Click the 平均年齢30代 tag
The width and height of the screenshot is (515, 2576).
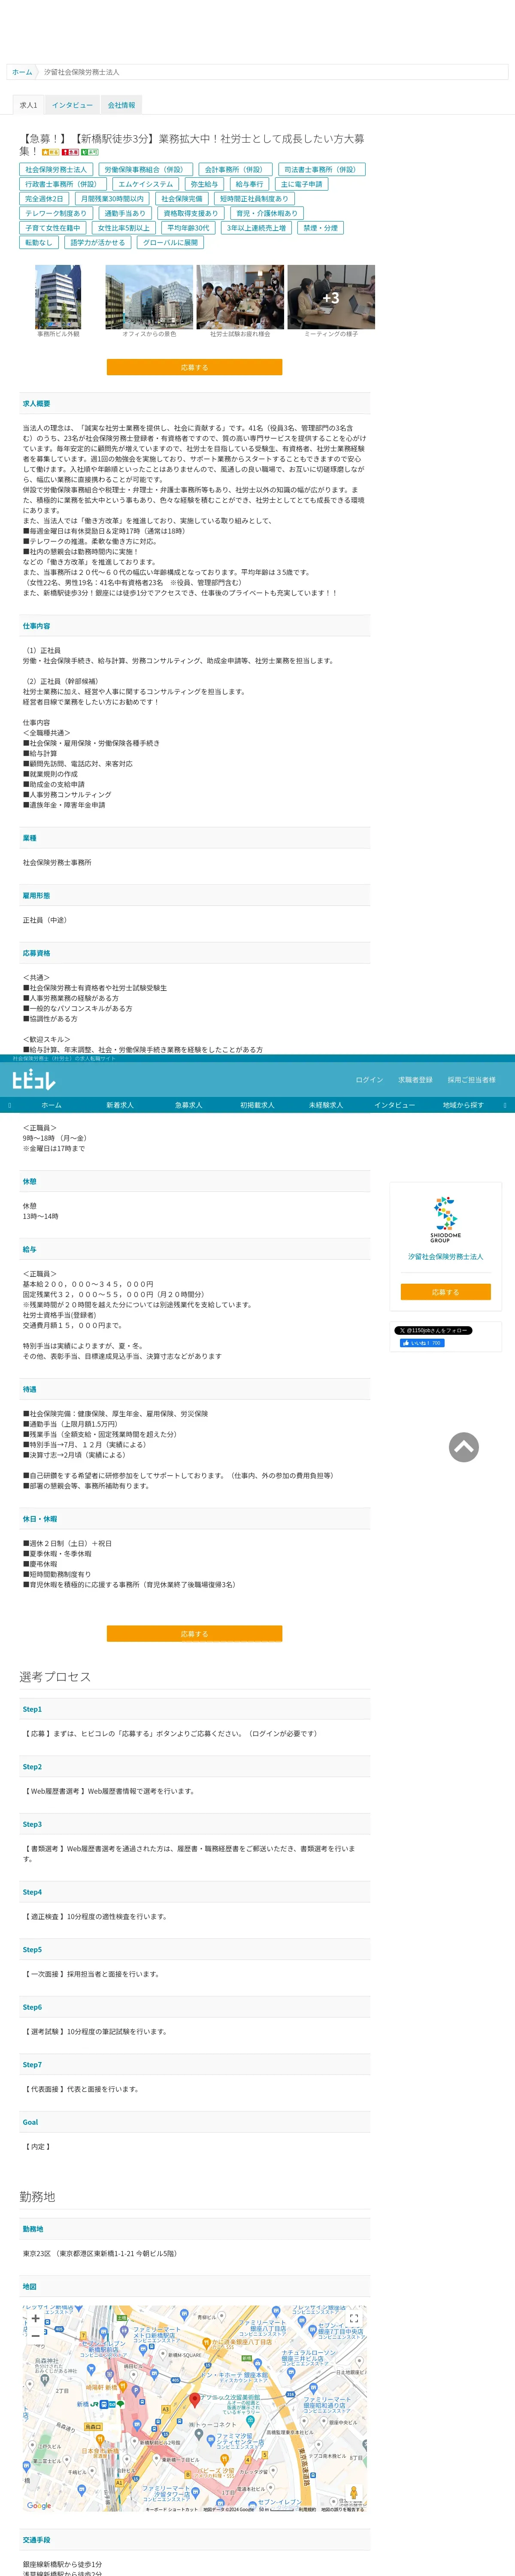[189, 228]
